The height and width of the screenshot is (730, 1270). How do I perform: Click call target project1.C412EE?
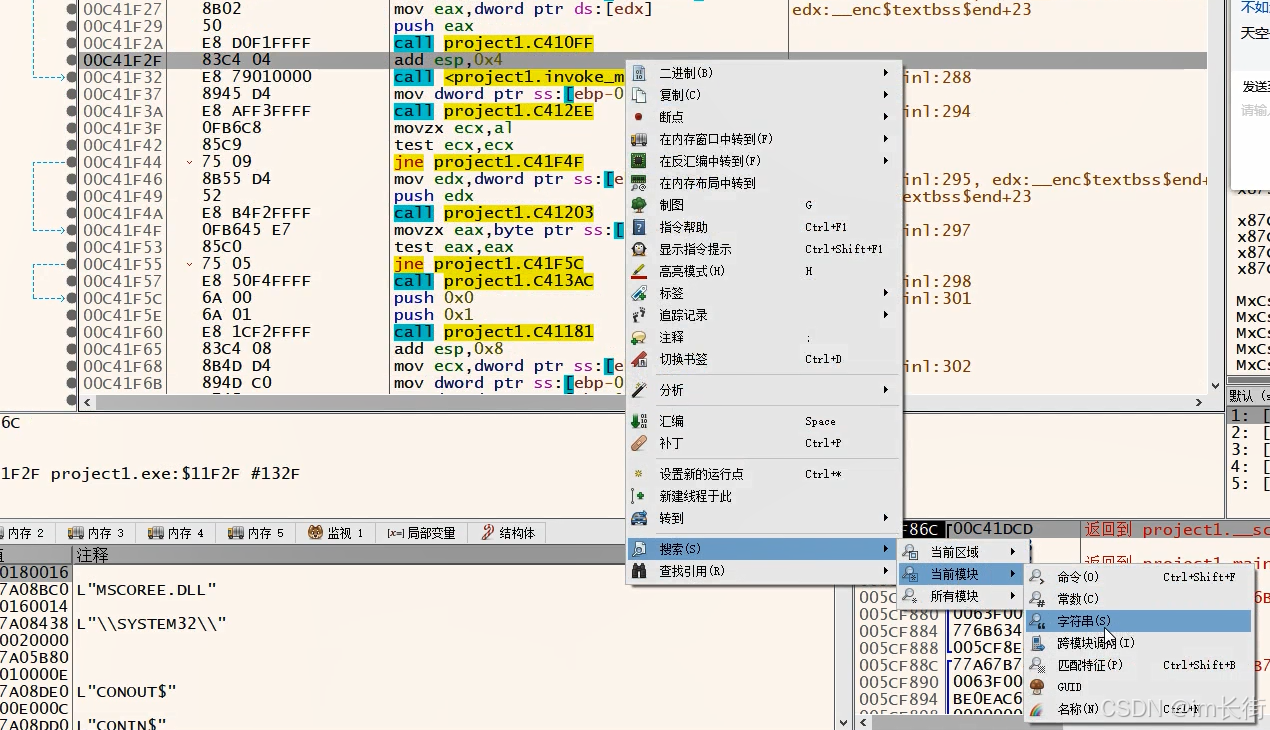tap(518, 111)
